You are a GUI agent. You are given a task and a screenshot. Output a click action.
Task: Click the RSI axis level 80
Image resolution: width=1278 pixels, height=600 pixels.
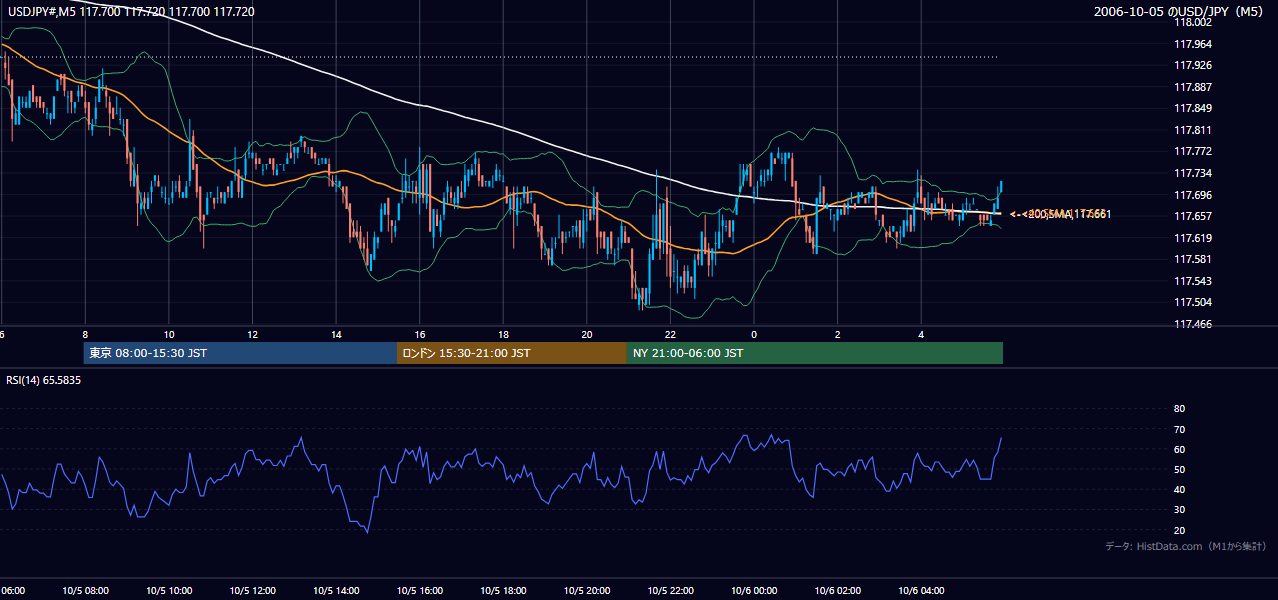click(x=1179, y=409)
